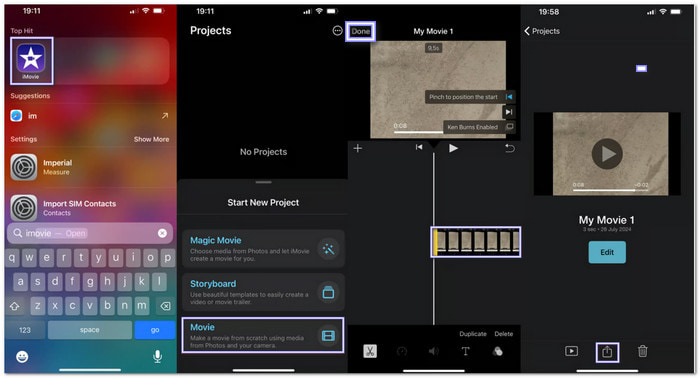700x378 pixels.
Task: Tap the blue go key
Action: coord(154,330)
